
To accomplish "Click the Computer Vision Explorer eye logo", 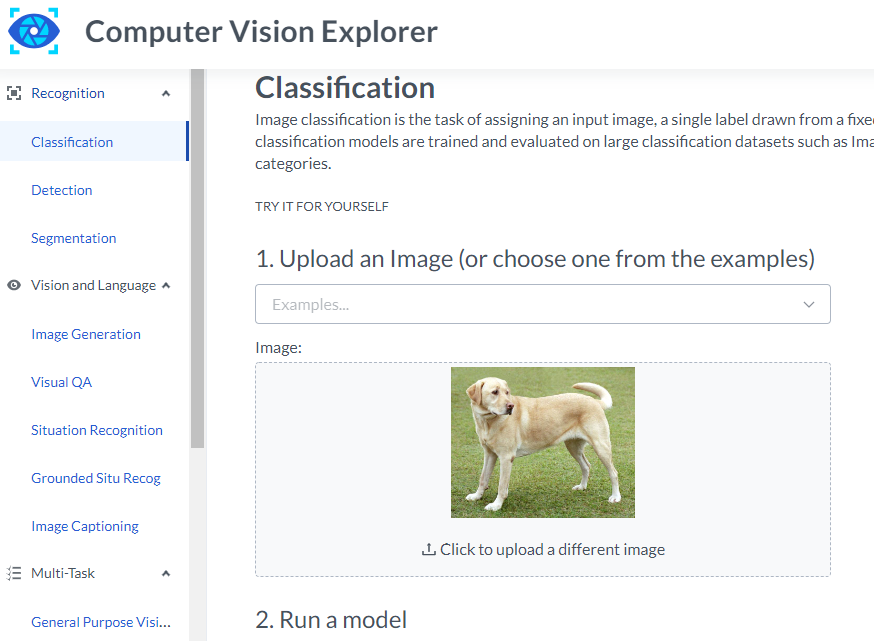I will point(34,31).
